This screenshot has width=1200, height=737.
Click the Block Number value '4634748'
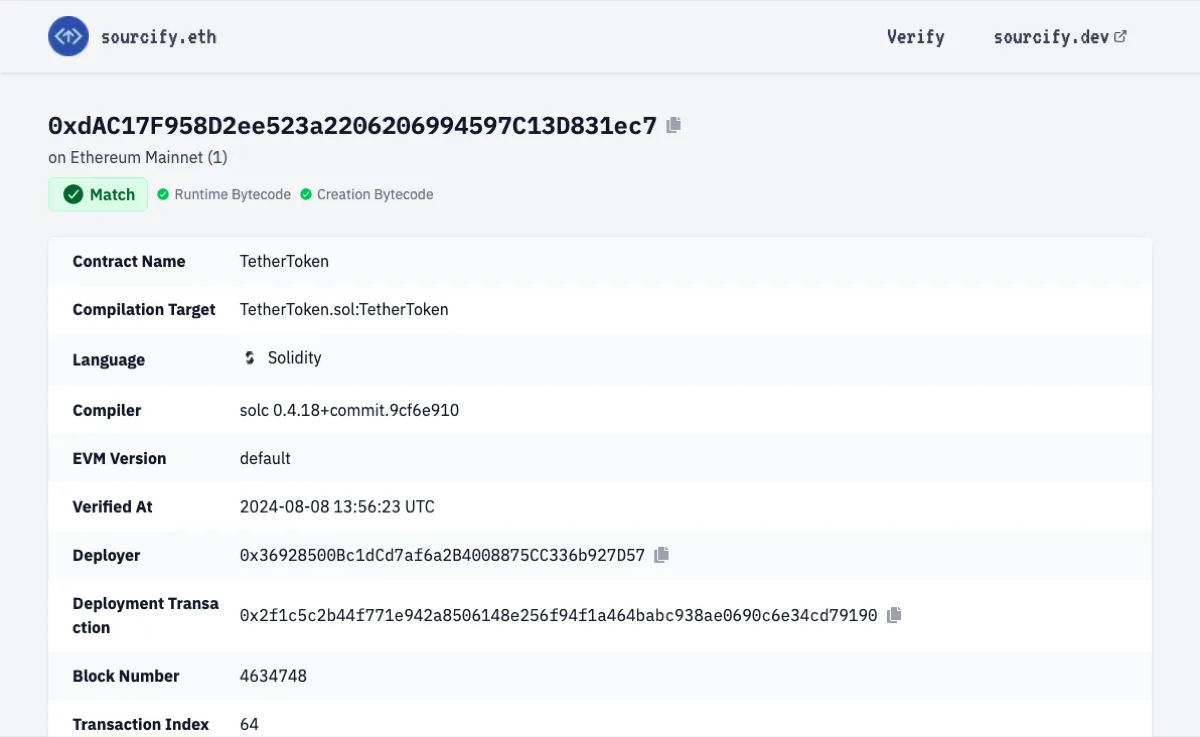pos(273,676)
